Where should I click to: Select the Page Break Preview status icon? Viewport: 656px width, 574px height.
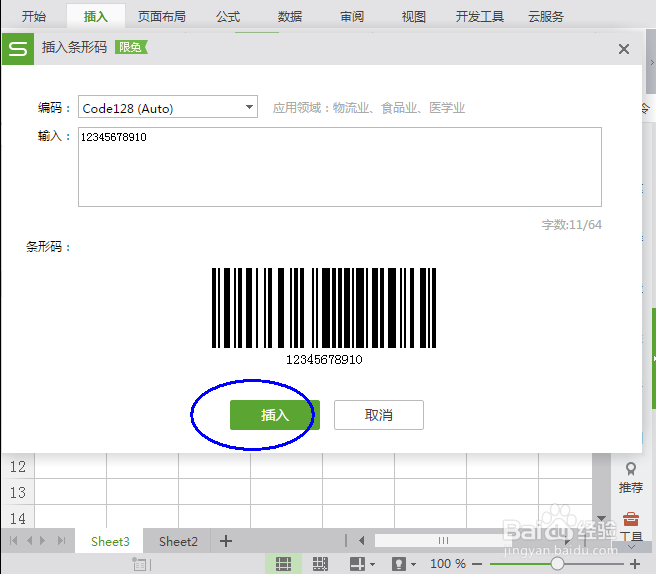(x=320, y=564)
